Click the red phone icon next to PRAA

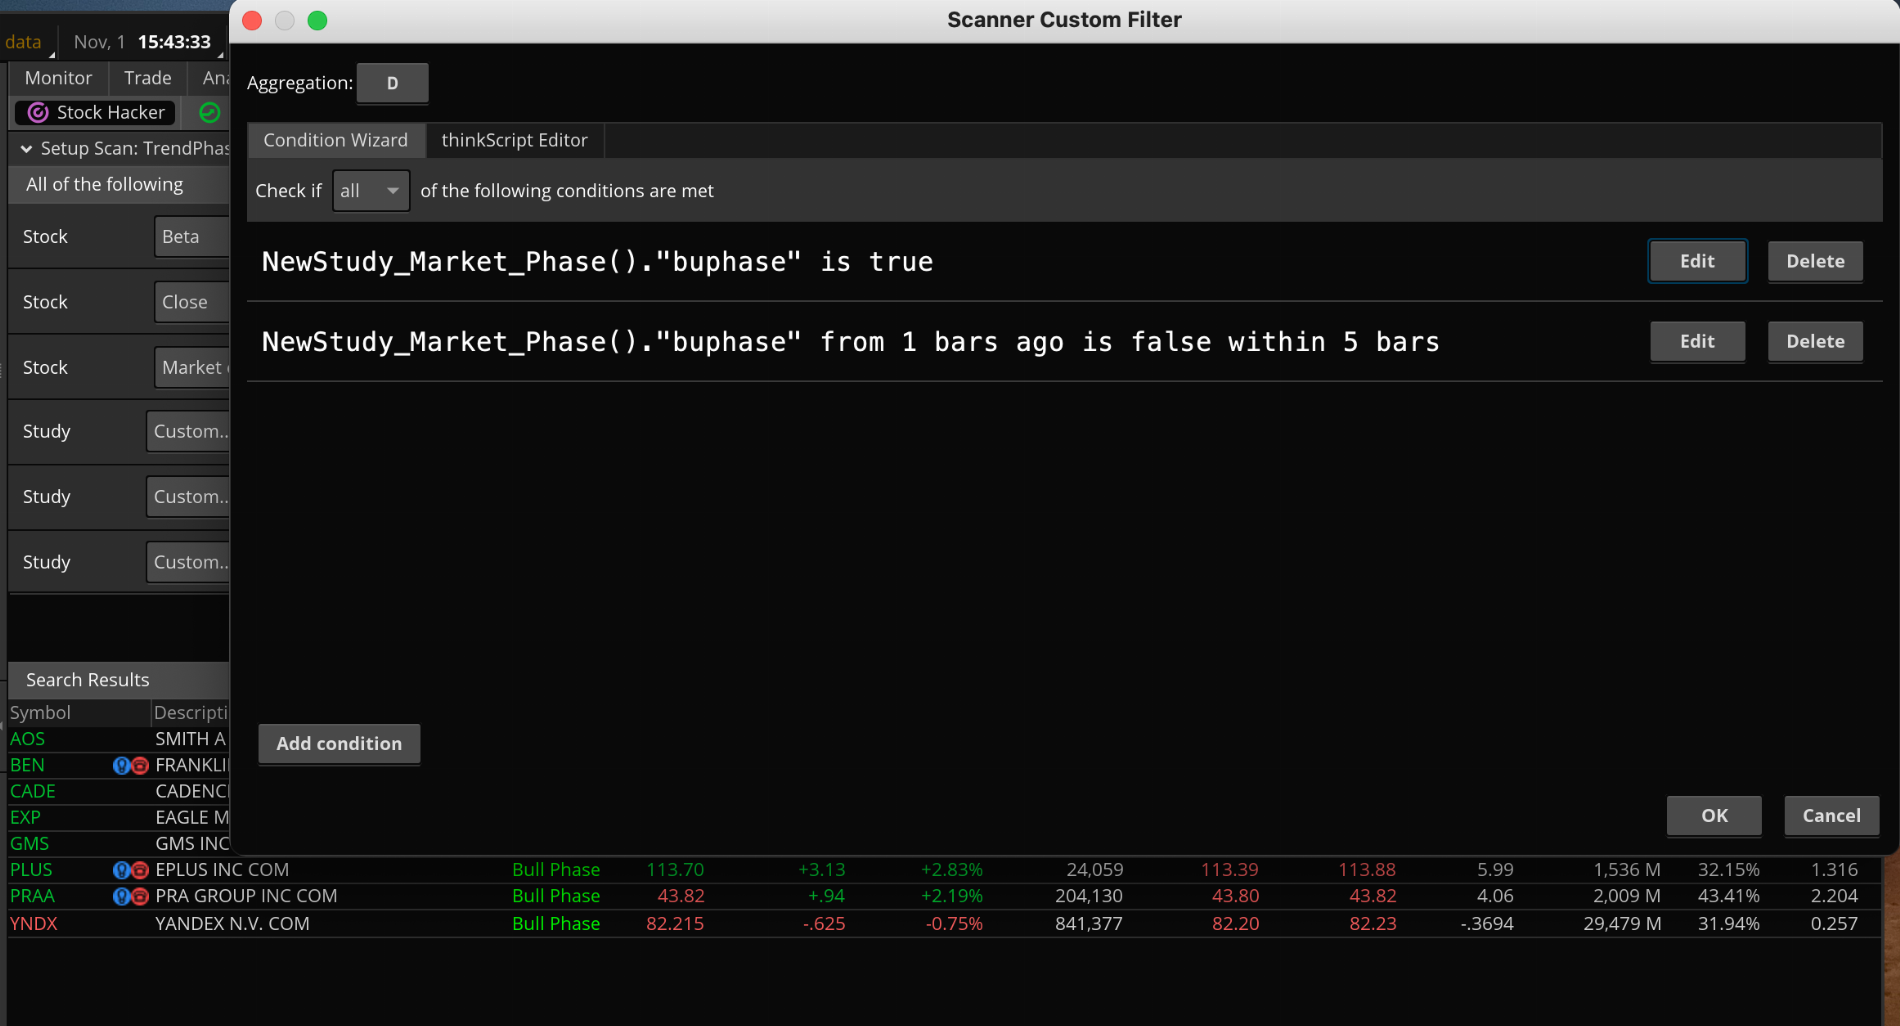coord(140,896)
